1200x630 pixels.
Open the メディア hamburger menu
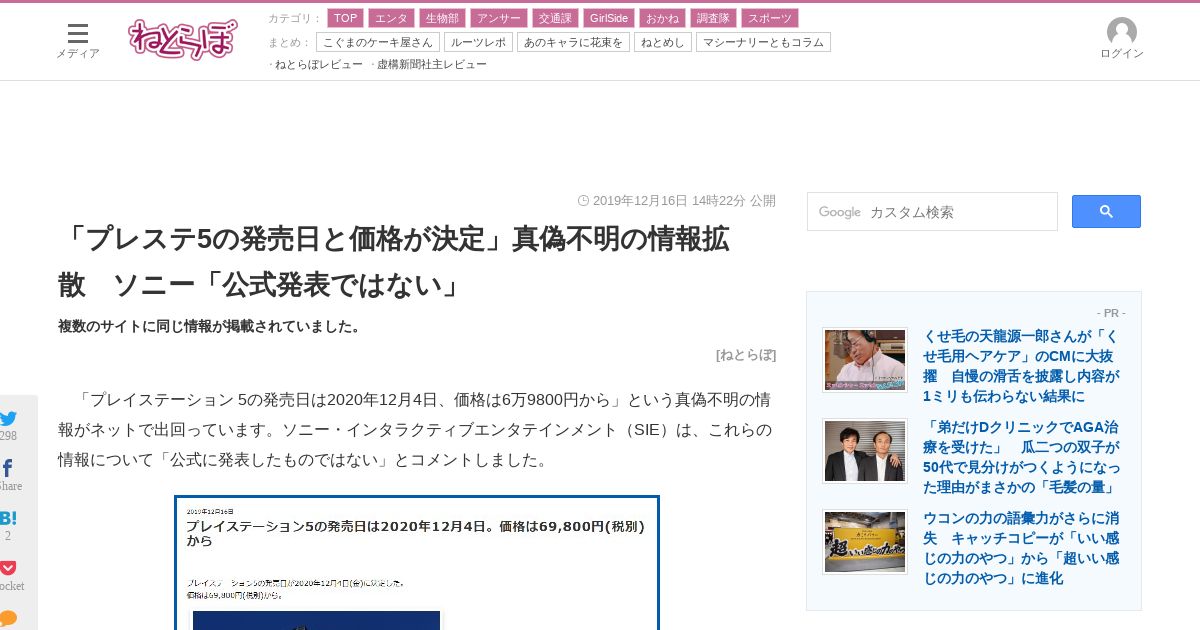click(78, 40)
